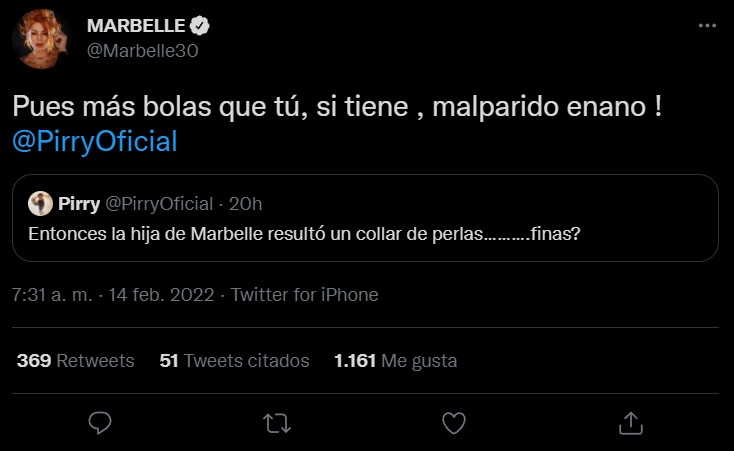Screen dimensions: 734x451
Task: Click the Pirry name in quoted tweet
Action: (x=79, y=204)
